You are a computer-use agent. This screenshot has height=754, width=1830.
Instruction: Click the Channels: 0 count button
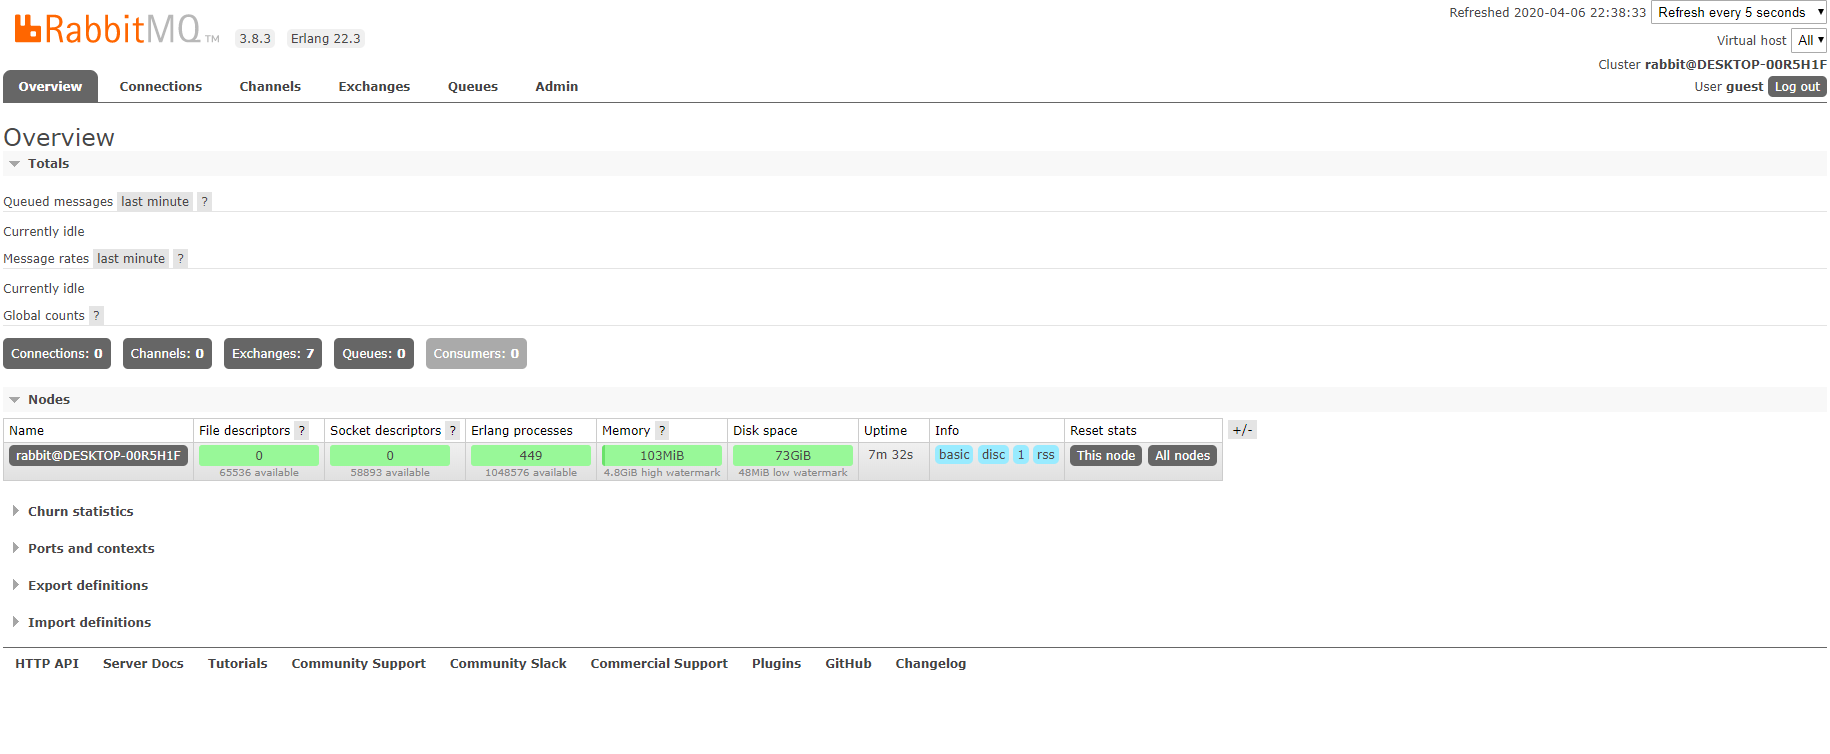point(167,354)
